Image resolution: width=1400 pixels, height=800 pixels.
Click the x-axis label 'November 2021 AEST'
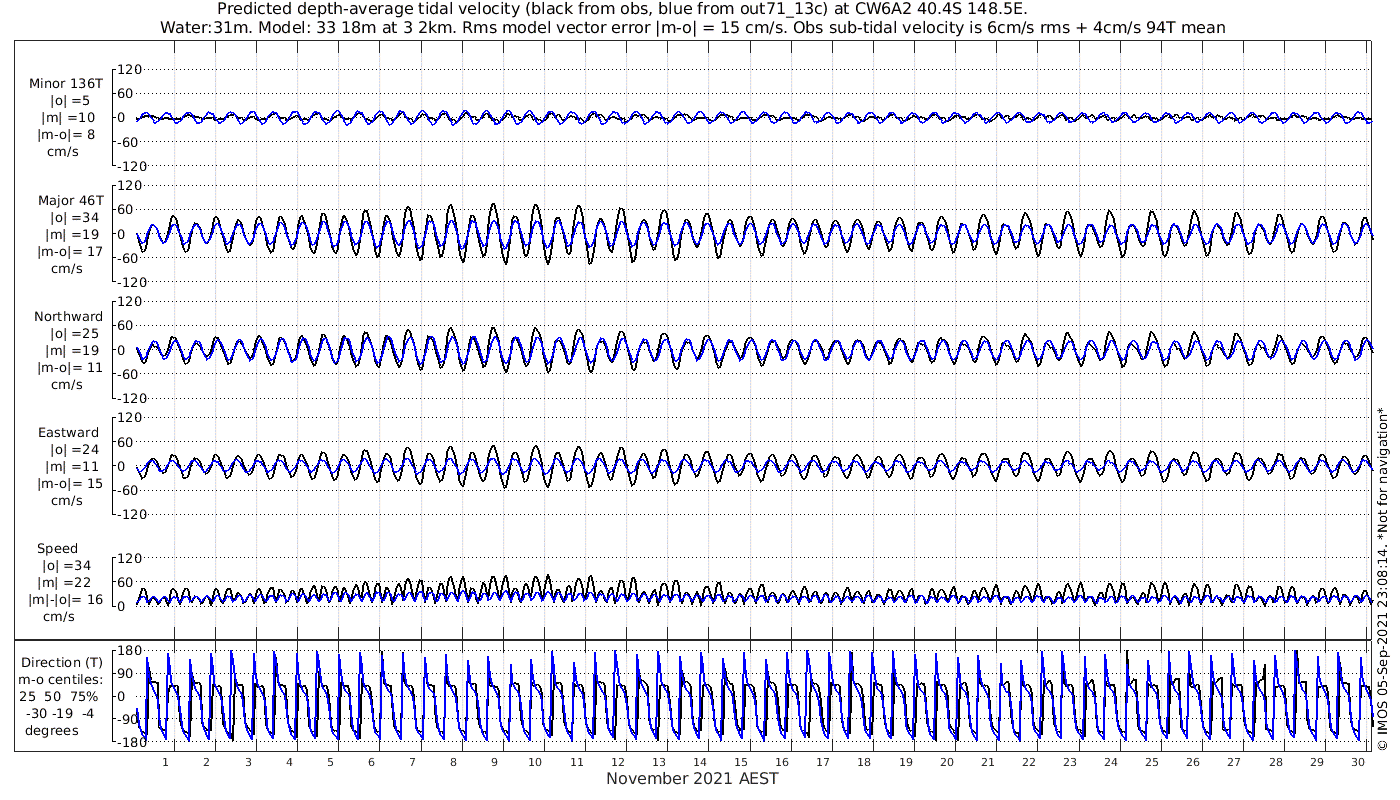tap(692, 779)
